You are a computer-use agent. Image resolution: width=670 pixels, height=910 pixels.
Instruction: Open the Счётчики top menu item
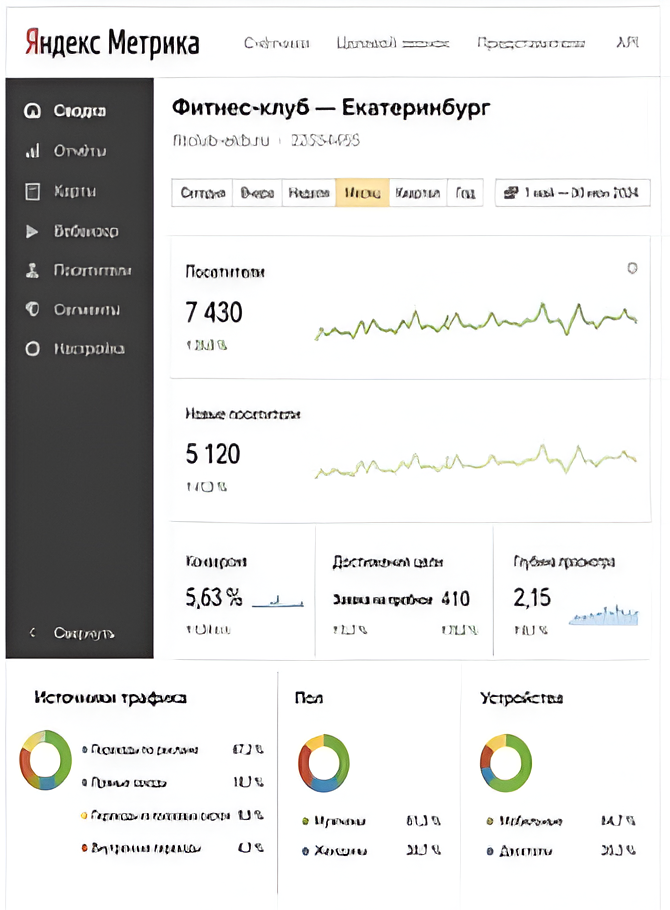(x=276, y=43)
